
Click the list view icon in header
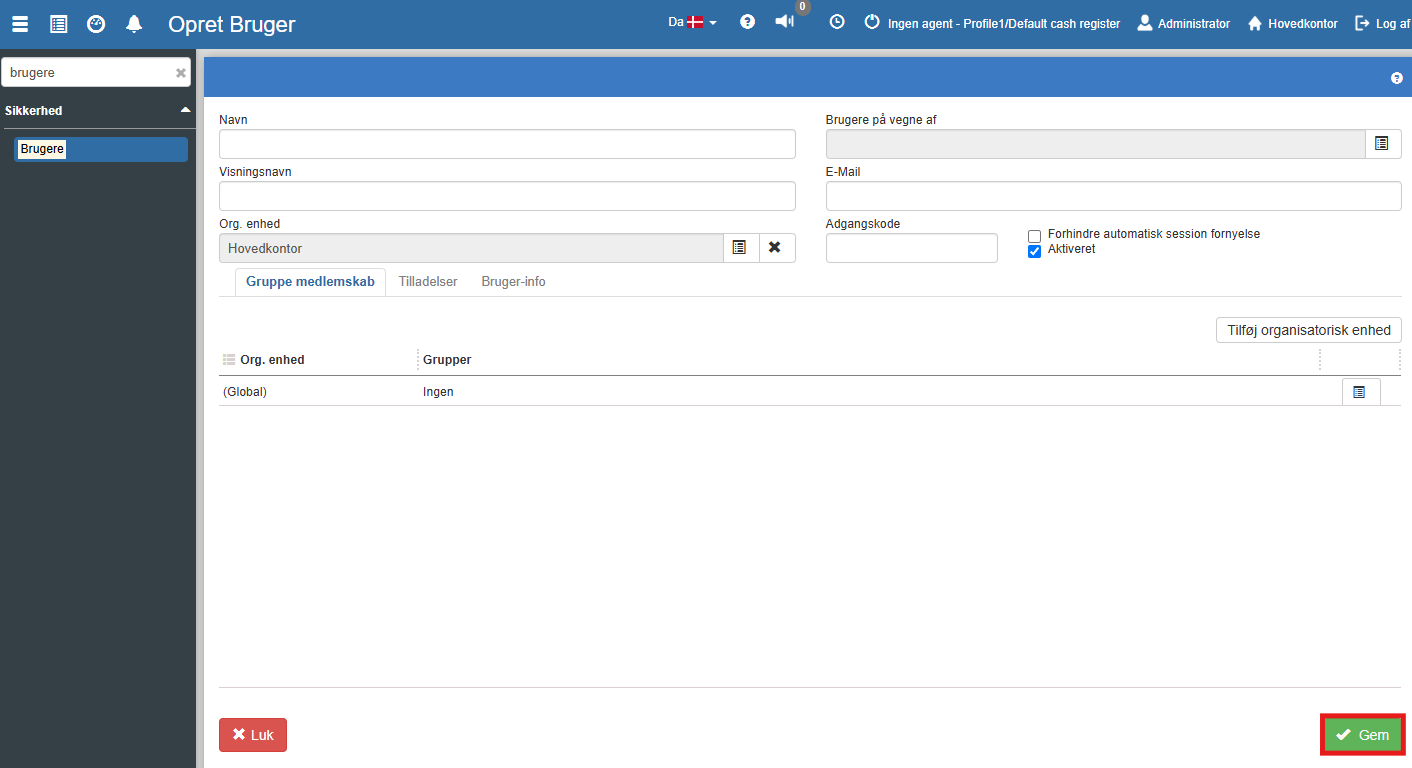[59, 24]
